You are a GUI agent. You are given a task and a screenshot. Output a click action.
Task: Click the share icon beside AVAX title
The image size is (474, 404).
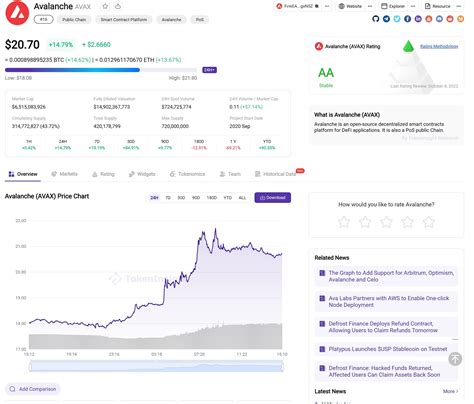pos(118,6)
